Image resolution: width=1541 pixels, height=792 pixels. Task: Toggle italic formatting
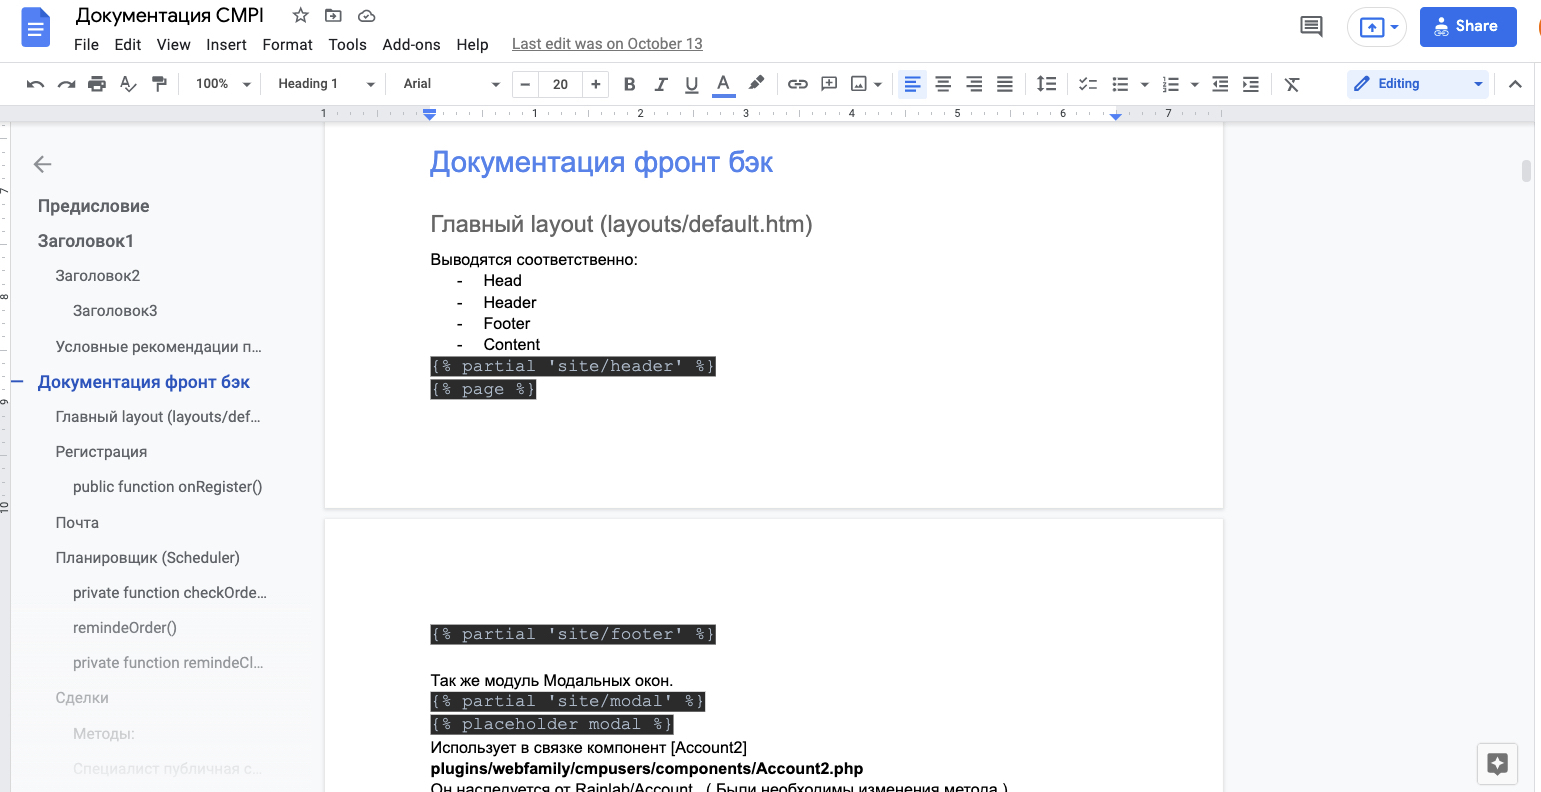click(660, 84)
